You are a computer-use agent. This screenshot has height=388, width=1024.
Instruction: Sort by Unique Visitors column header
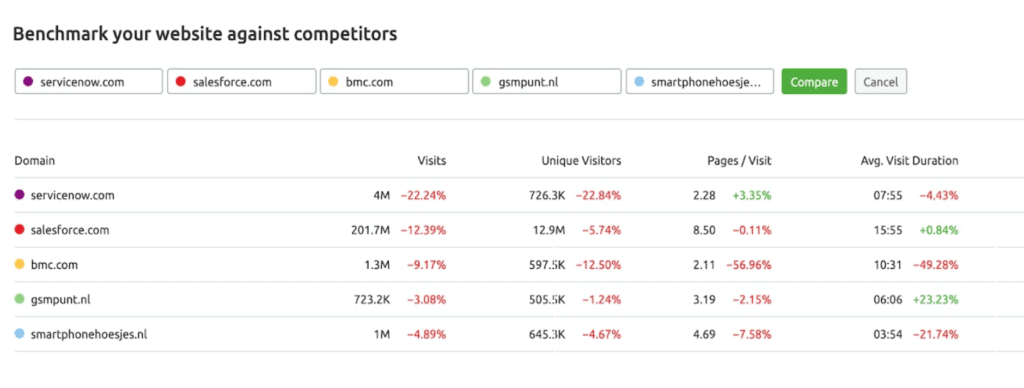point(581,160)
